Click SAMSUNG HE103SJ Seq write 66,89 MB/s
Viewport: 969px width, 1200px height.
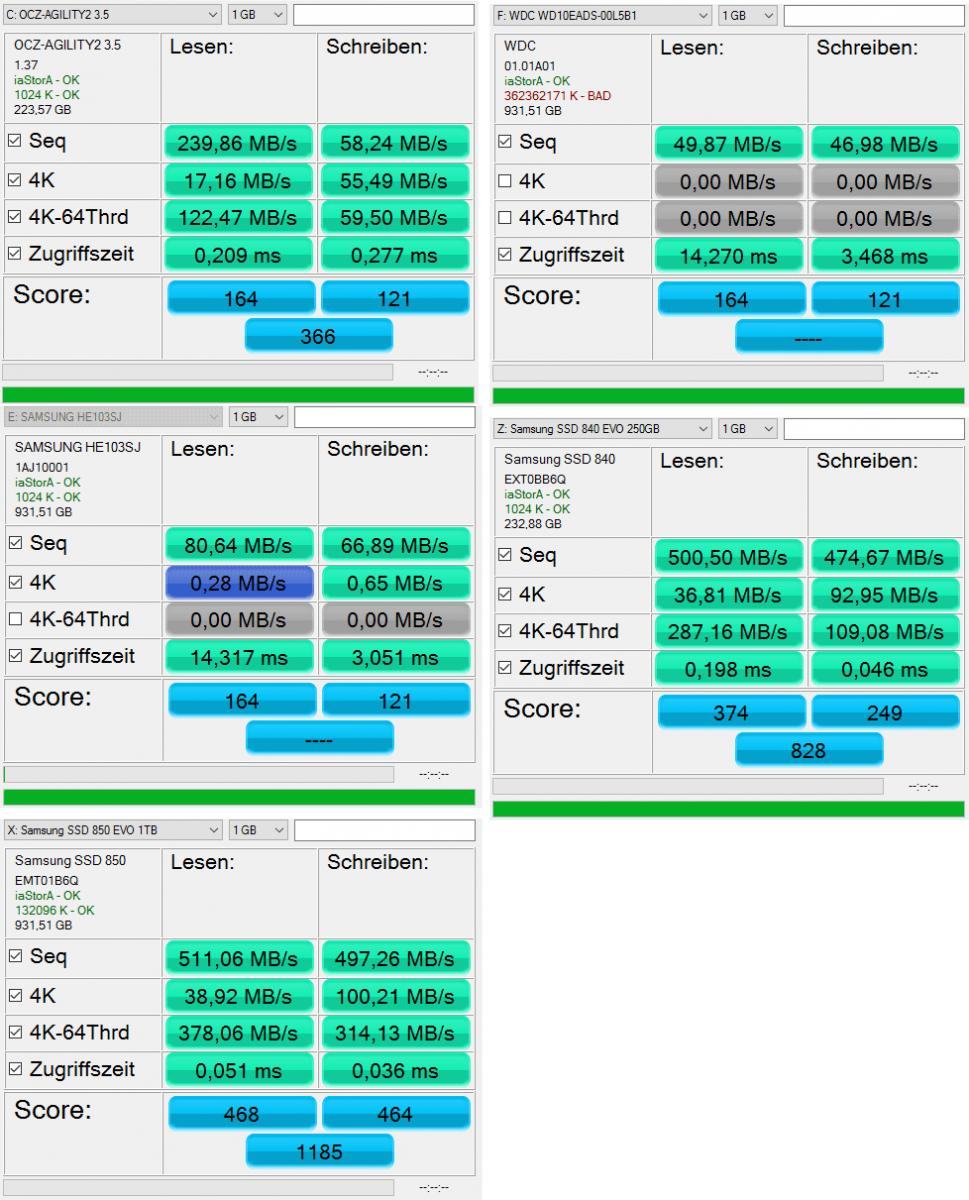(x=395, y=546)
